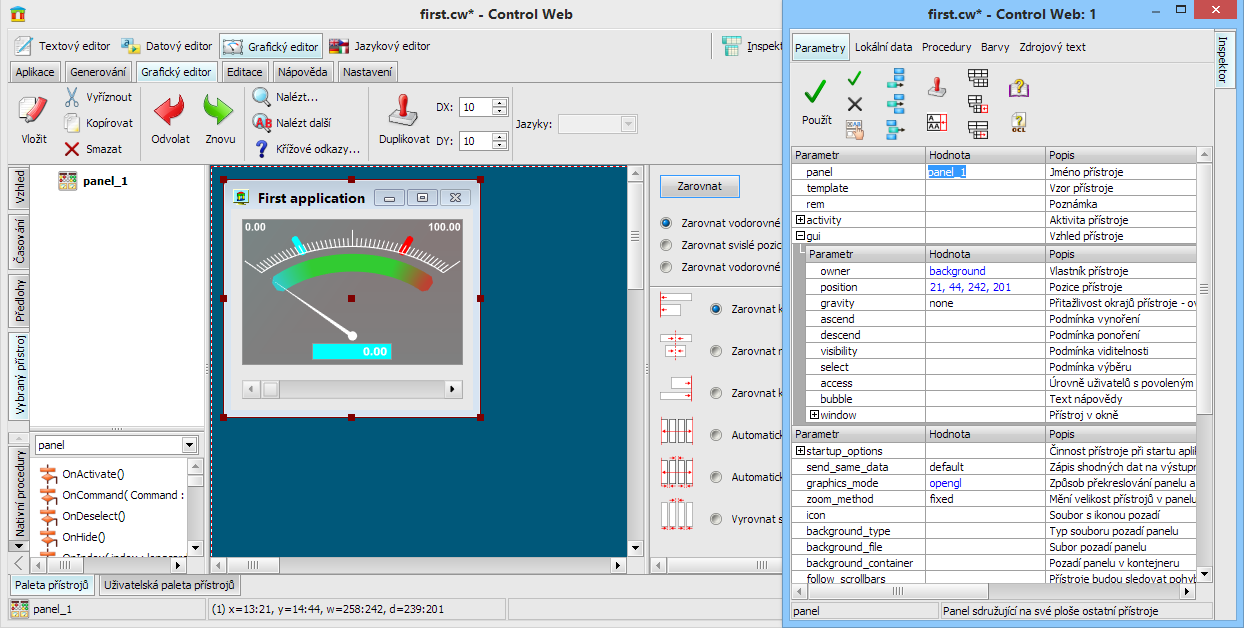The image size is (1244, 628).
Task: Click the Smazat delete icon
Action: point(72,149)
